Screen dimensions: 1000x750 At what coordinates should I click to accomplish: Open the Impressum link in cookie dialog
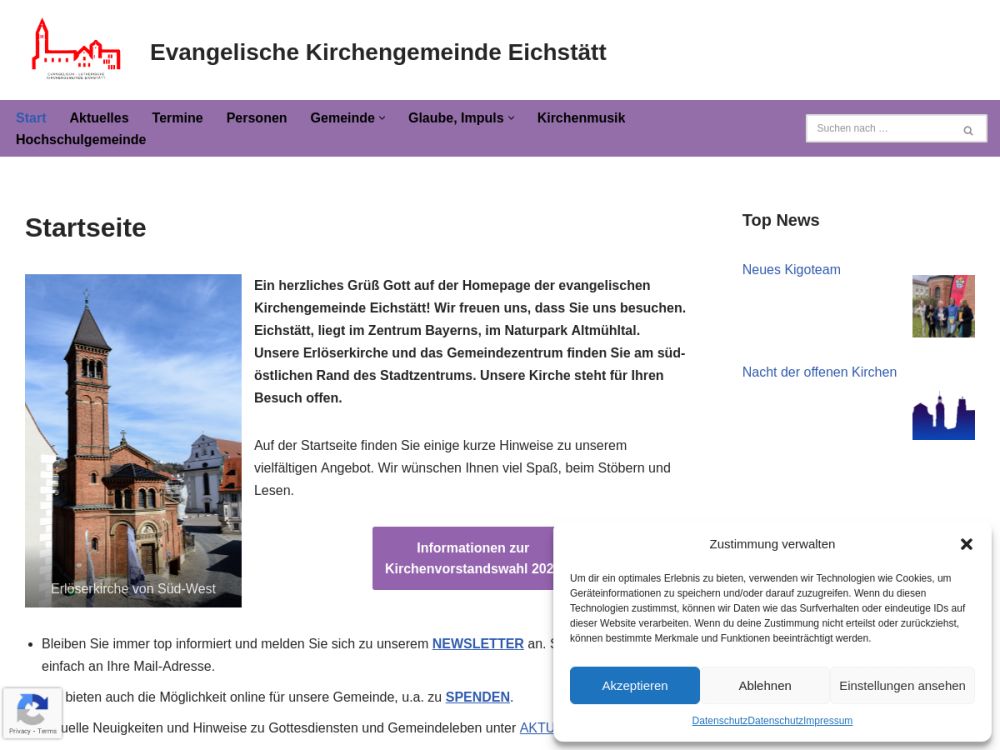pos(828,721)
